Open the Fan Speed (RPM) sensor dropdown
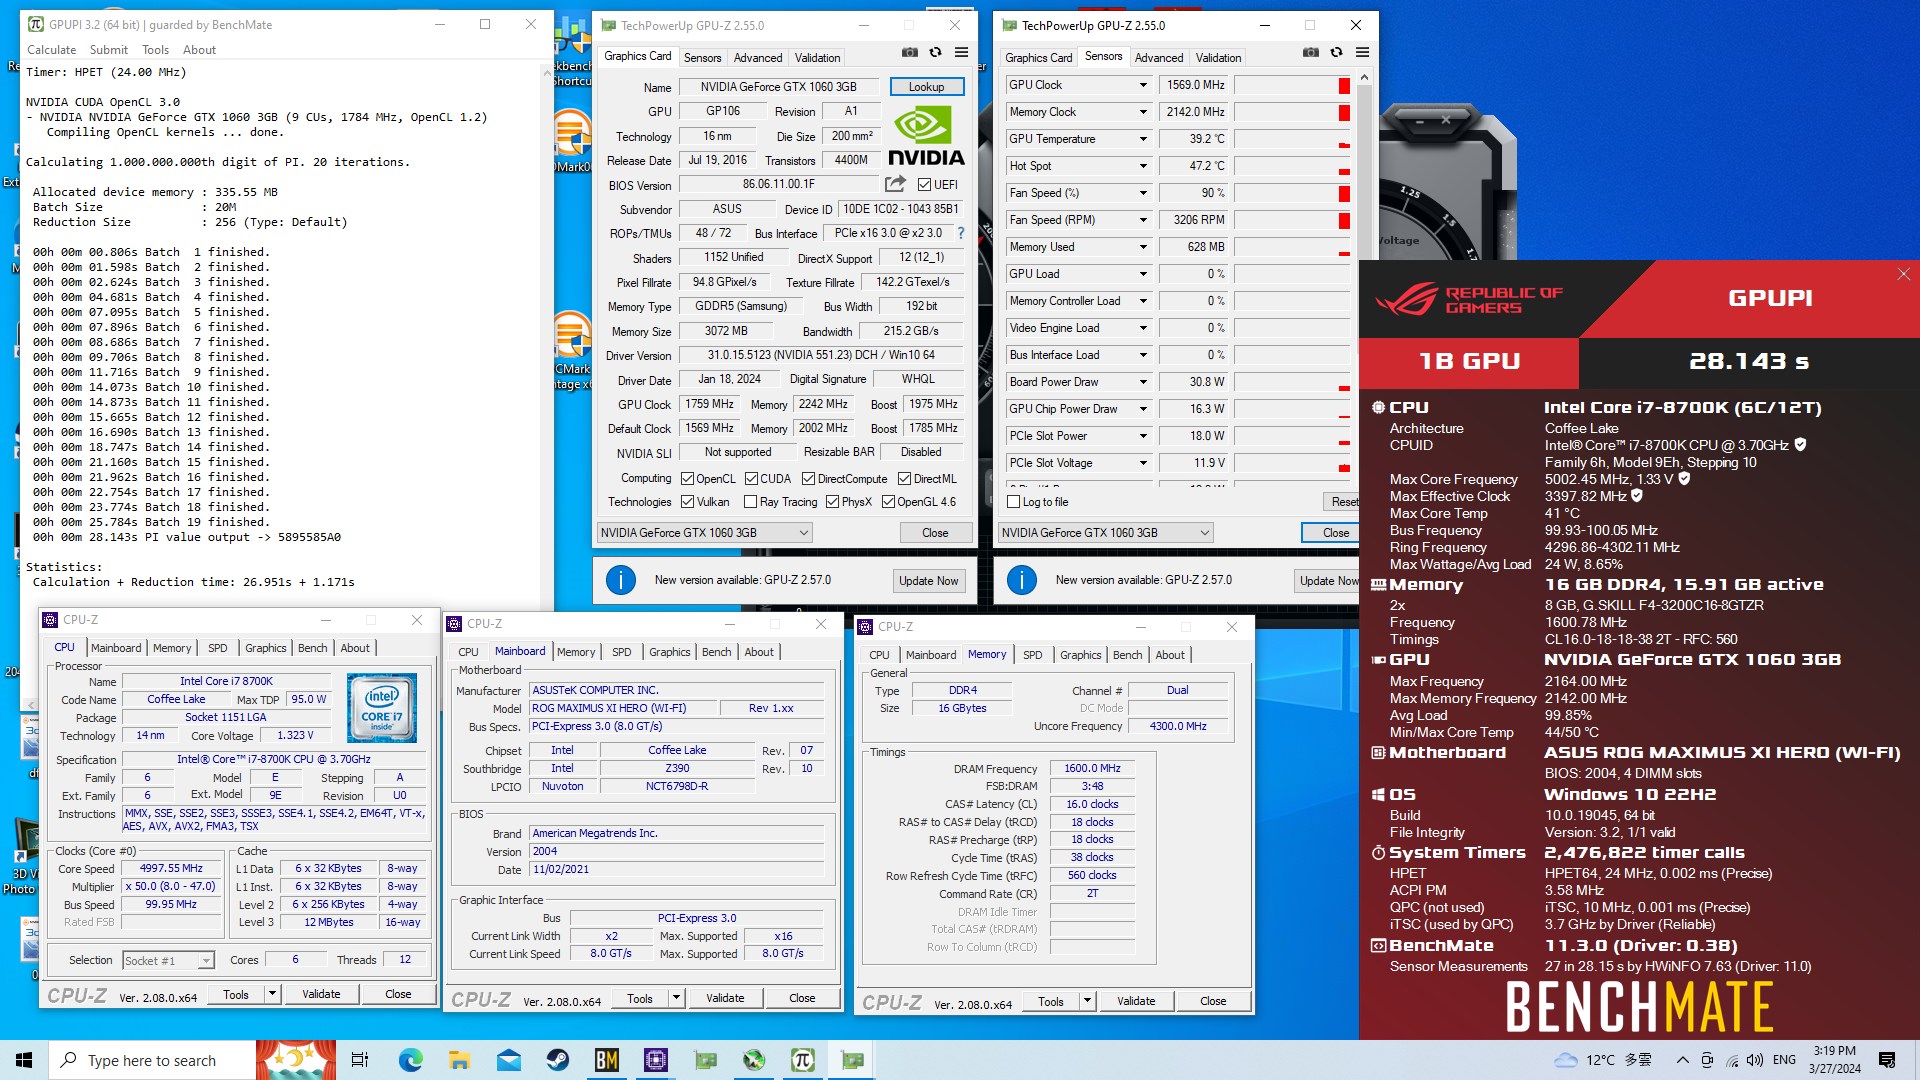 tap(1143, 220)
